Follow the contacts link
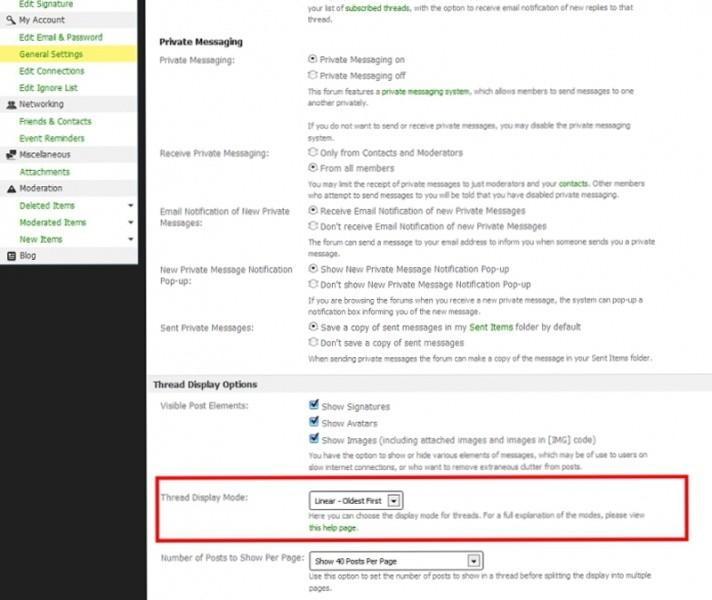This screenshot has height=600, width=712. (x=573, y=183)
